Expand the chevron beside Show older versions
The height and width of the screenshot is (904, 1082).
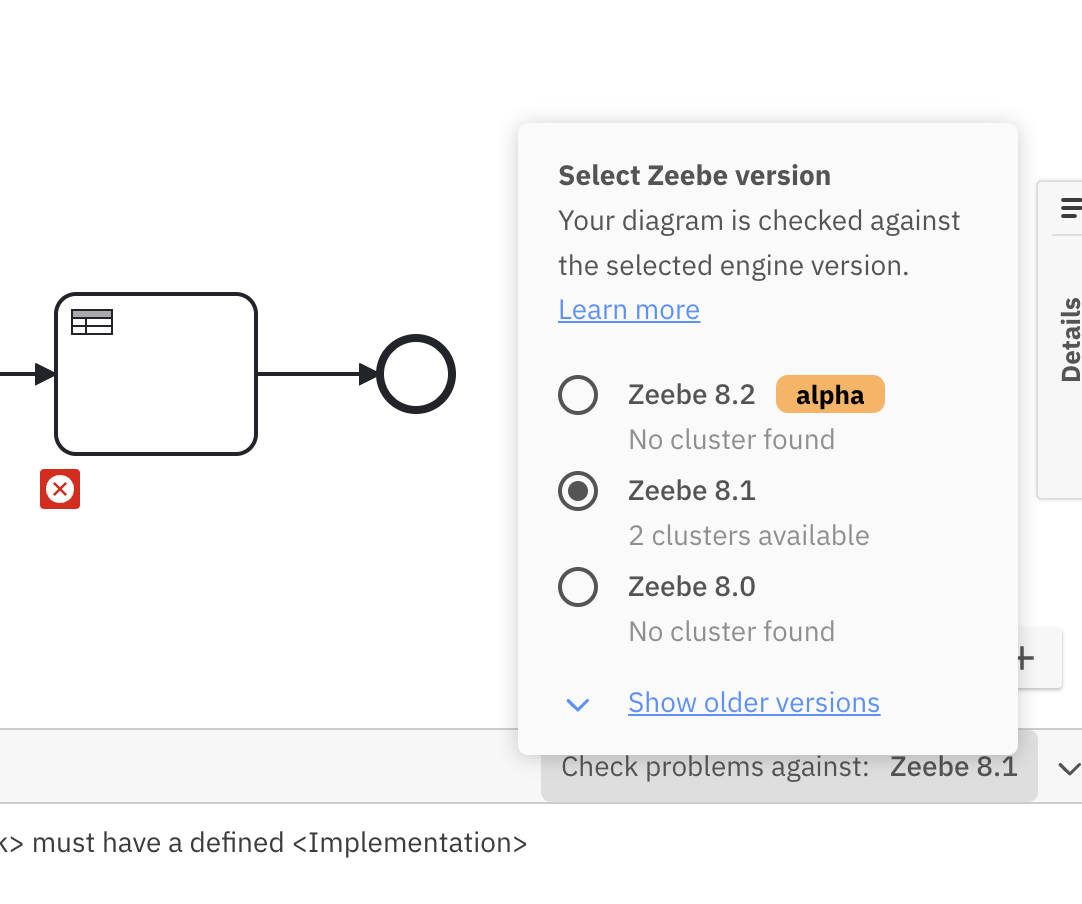point(578,704)
